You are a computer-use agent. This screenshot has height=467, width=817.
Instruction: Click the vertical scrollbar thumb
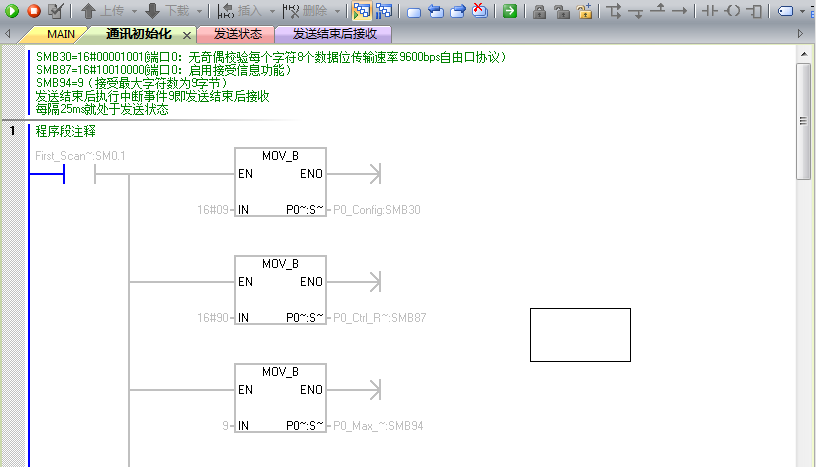click(803, 121)
